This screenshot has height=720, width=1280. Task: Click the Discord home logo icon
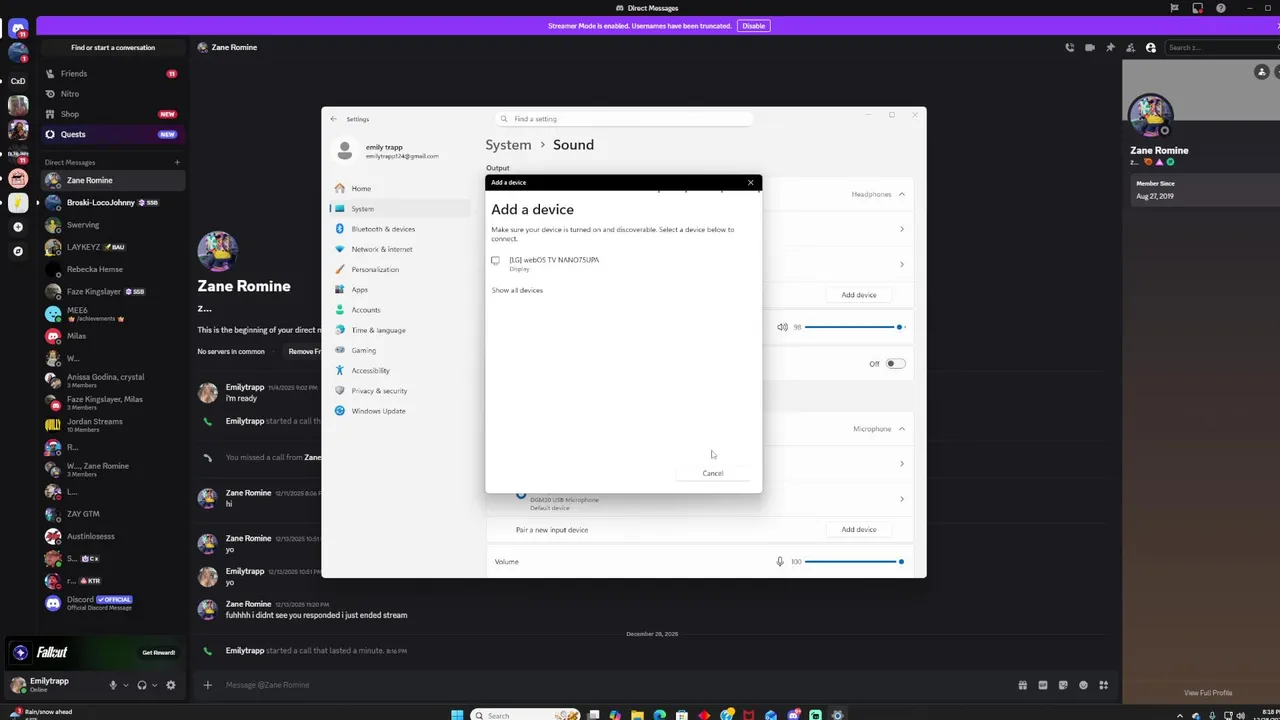[18, 30]
